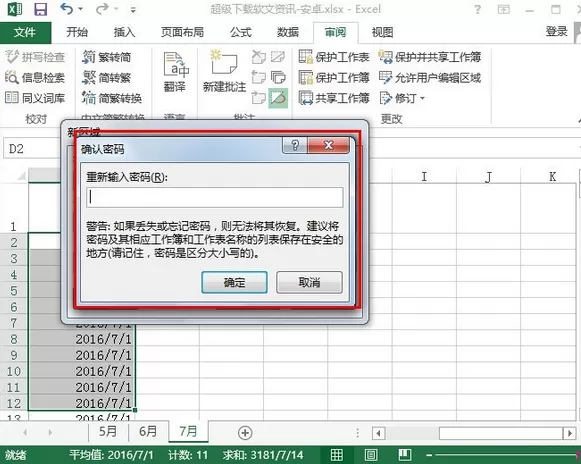Click the previous comment icon

coord(259,77)
